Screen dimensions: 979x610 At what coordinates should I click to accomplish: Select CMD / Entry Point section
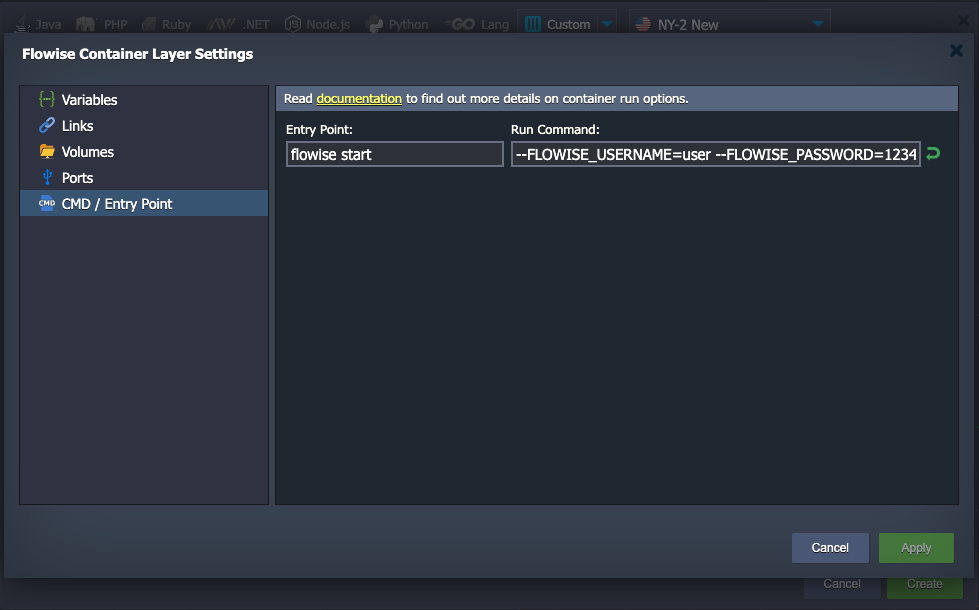[144, 204]
